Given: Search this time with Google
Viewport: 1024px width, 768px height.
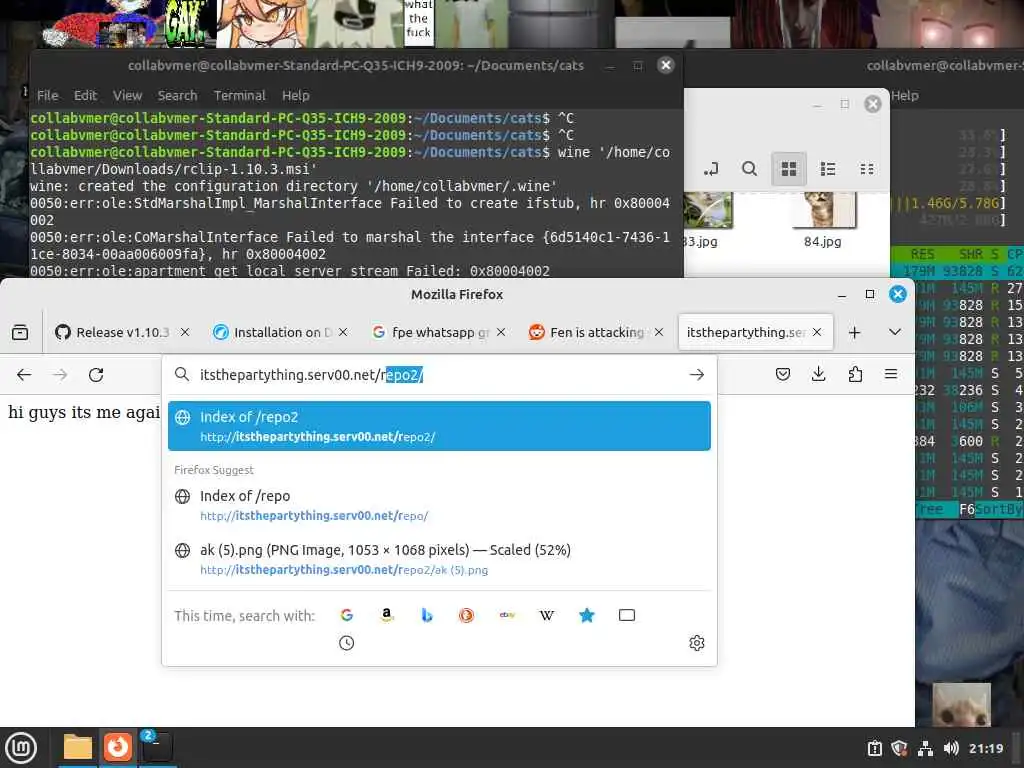Looking at the screenshot, I should [347, 615].
